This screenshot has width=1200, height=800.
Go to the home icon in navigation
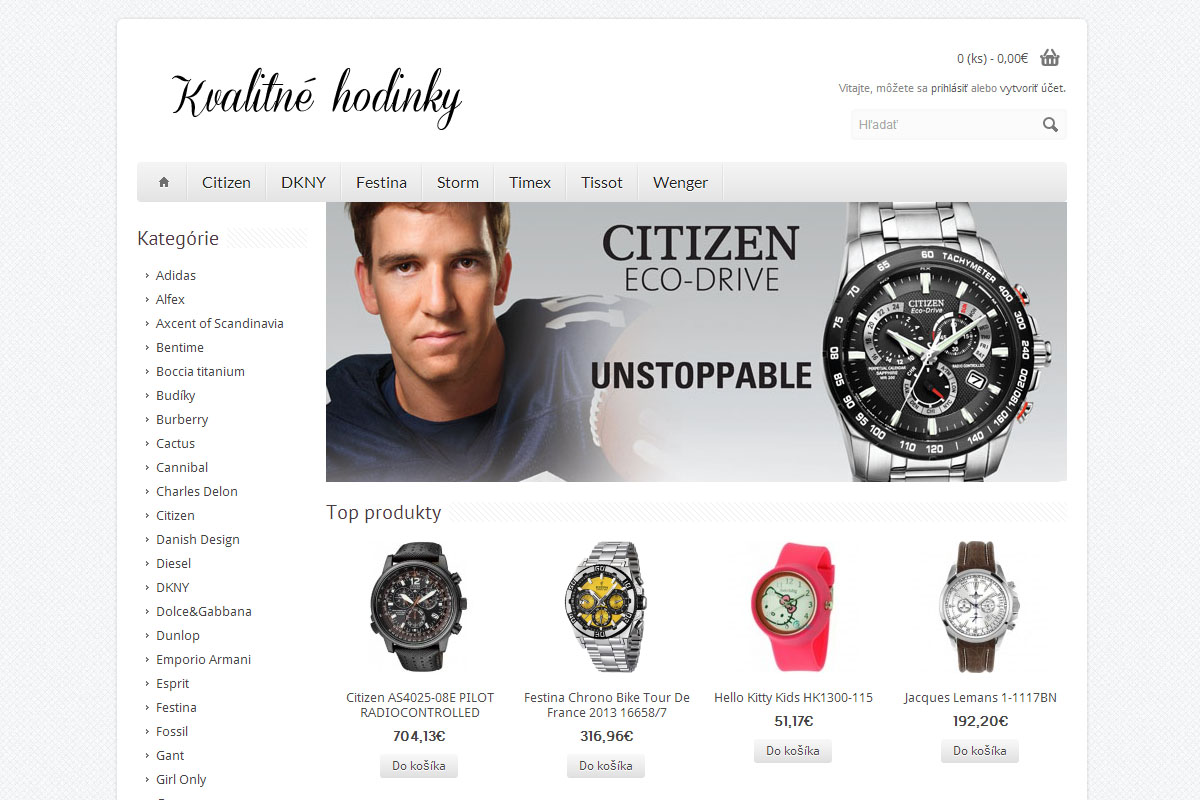pyautogui.click(x=164, y=182)
